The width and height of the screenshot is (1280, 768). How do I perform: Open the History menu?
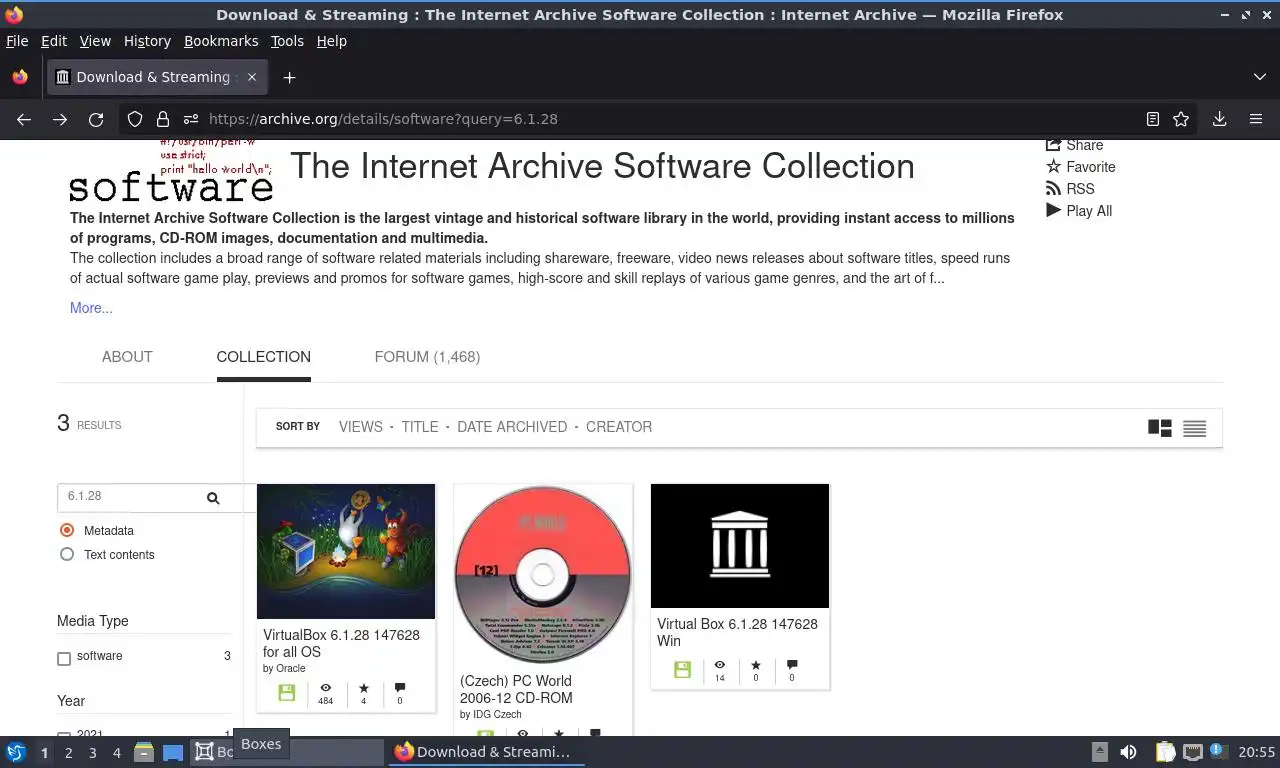[147, 41]
